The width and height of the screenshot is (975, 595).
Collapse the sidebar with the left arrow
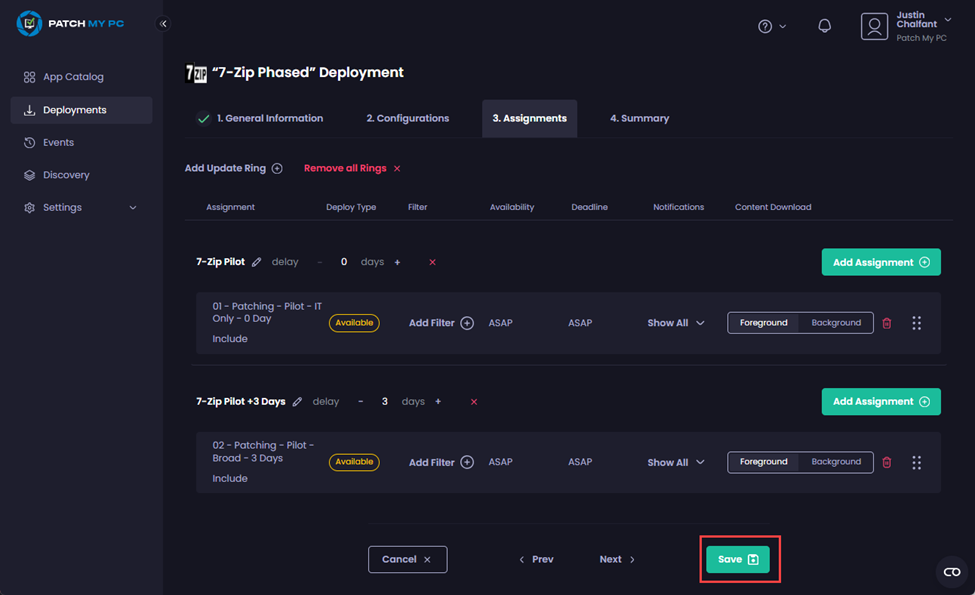click(x=162, y=23)
